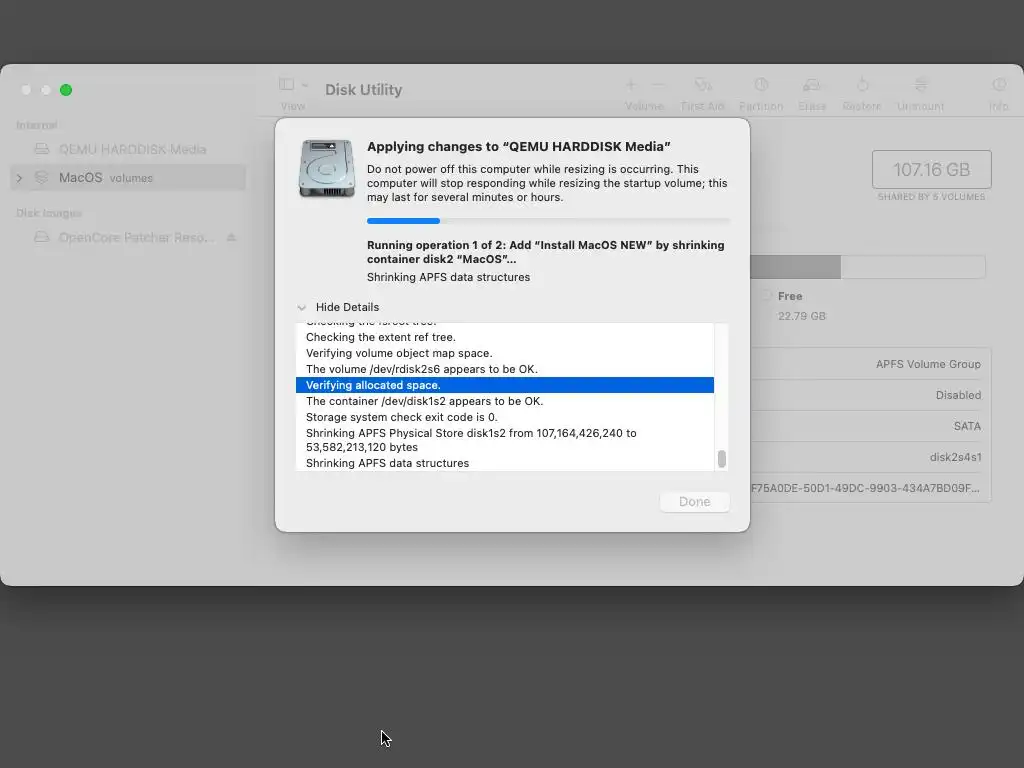The height and width of the screenshot is (768, 1024).
Task: Click the Hide Details label
Action: [x=347, y=307]
